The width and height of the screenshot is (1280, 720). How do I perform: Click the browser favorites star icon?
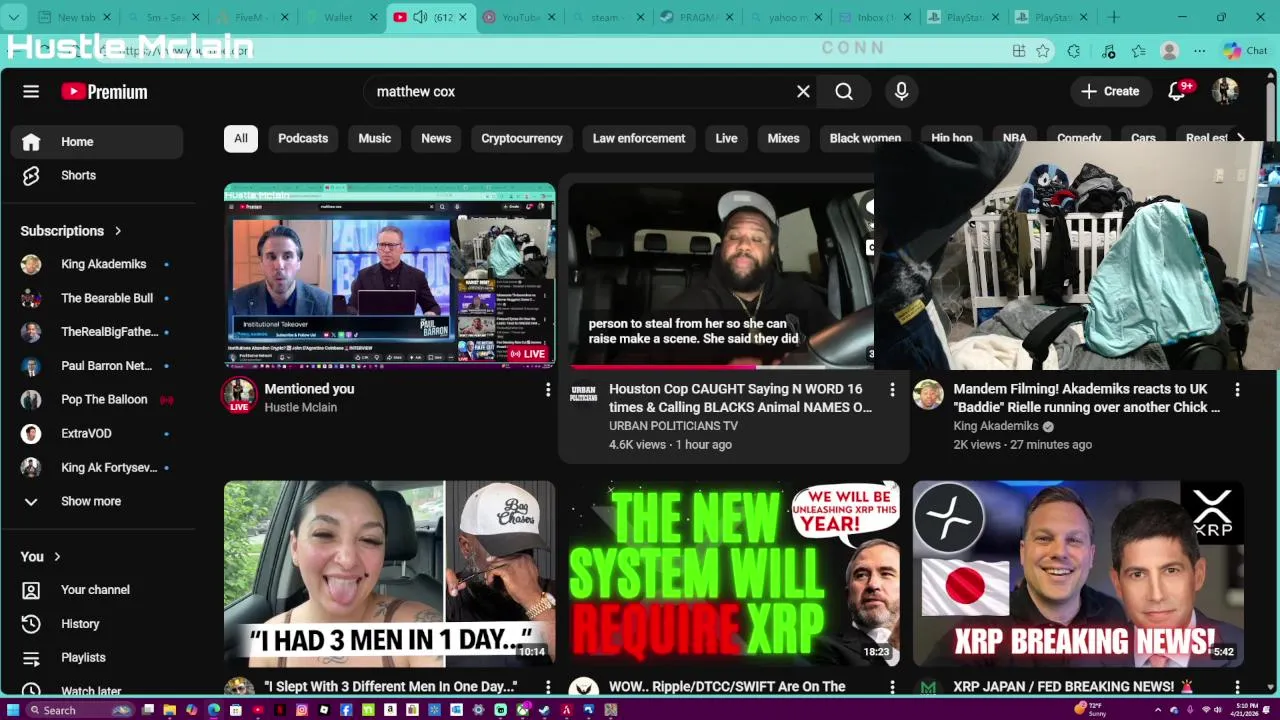pyautogui.click(x=1043, y=51)
